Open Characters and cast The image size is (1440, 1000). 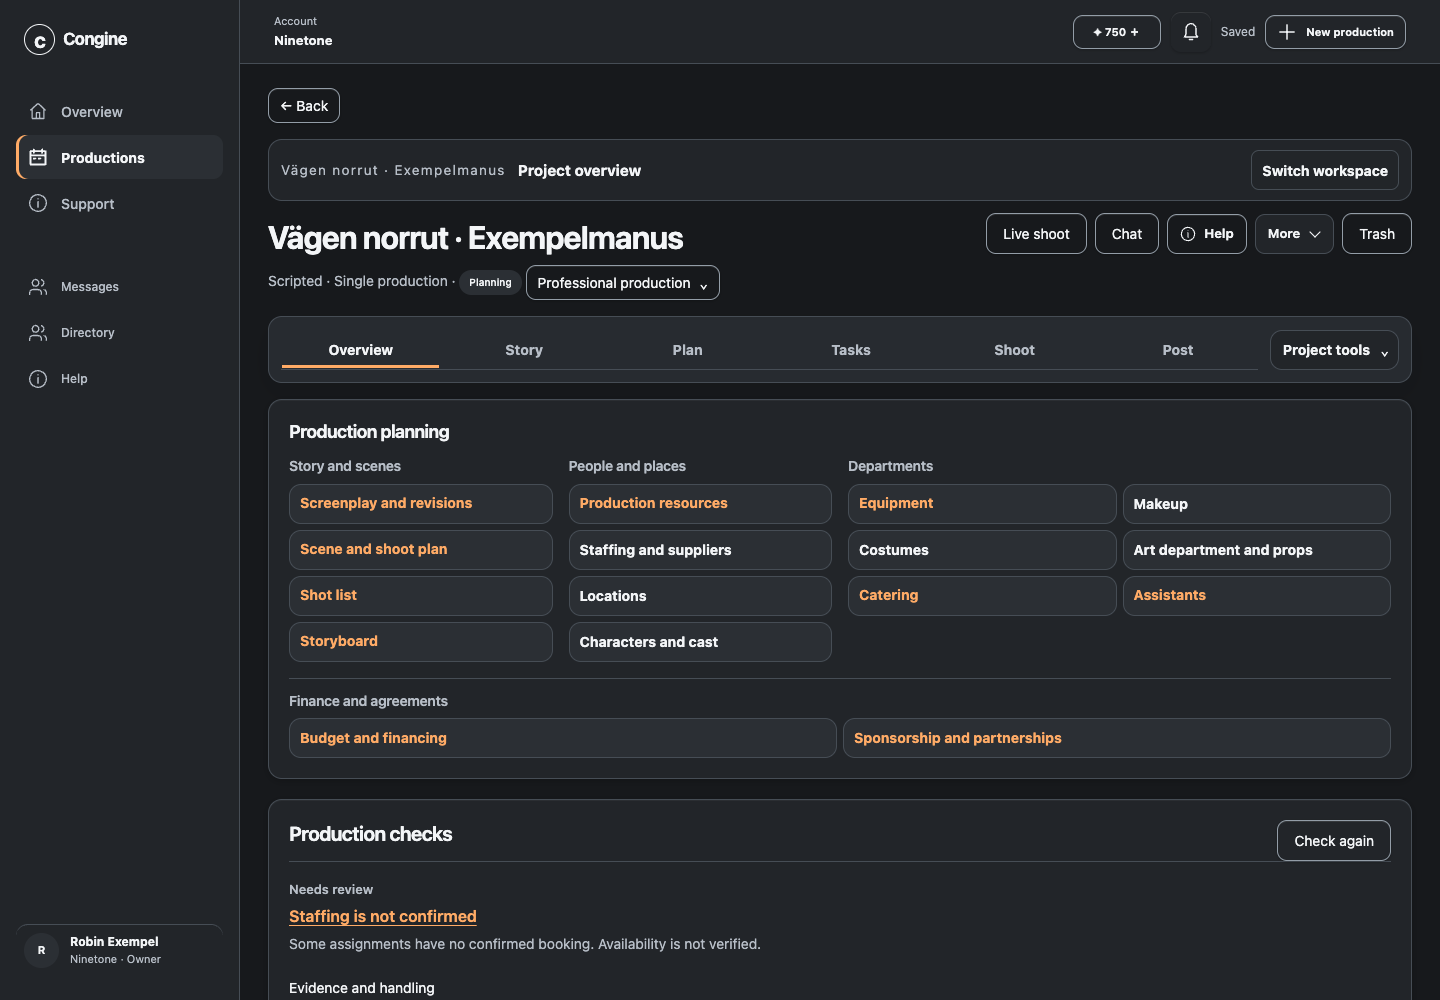[700, 642]
